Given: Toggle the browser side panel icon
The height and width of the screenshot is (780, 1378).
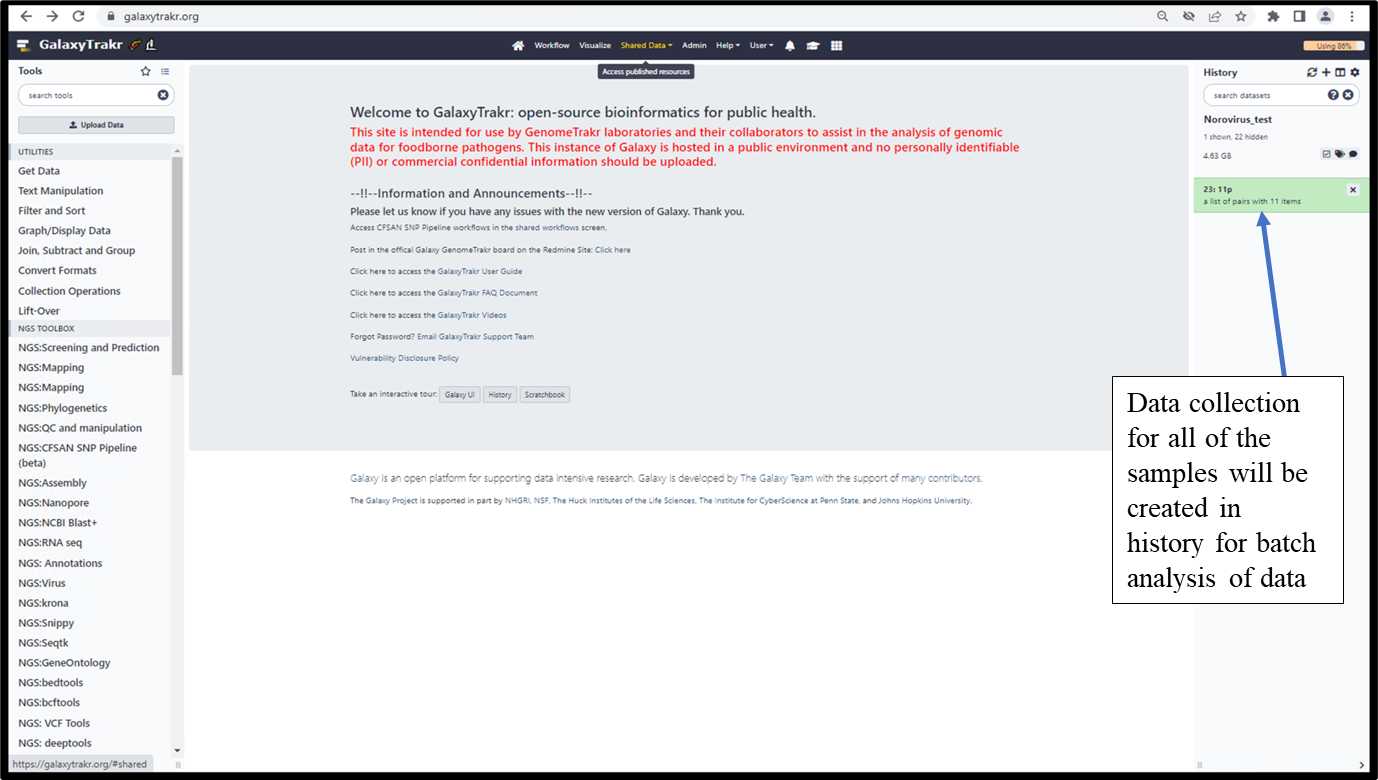Looking at the screenshot, I should coord(1299,16).
